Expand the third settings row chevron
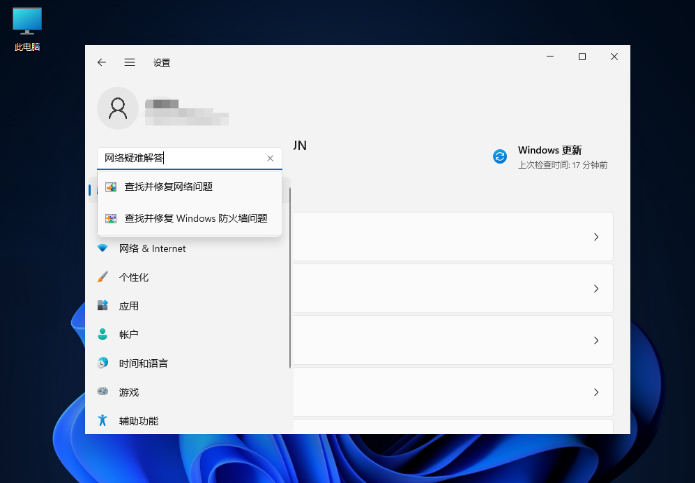The width and height of the screenshot is (695, 483). pyautogui.click(x=595, y=341)
